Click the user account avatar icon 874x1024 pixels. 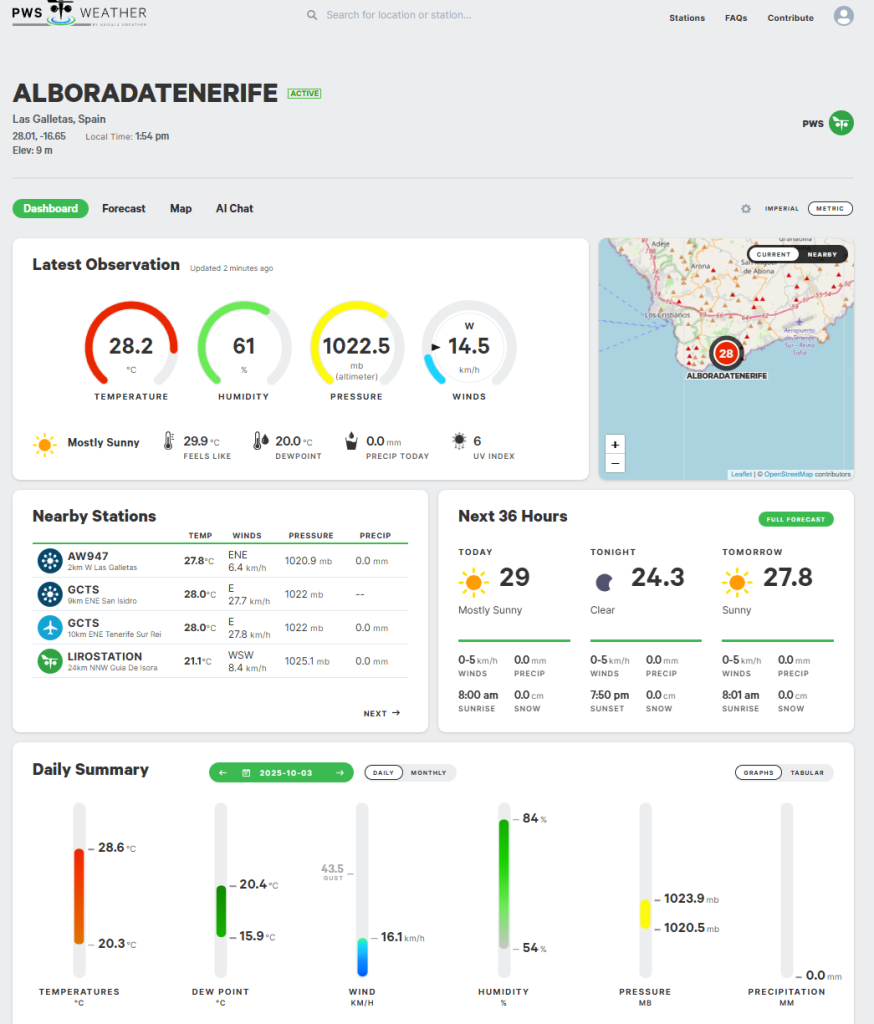pyautogui.click(x=843, y=16)
